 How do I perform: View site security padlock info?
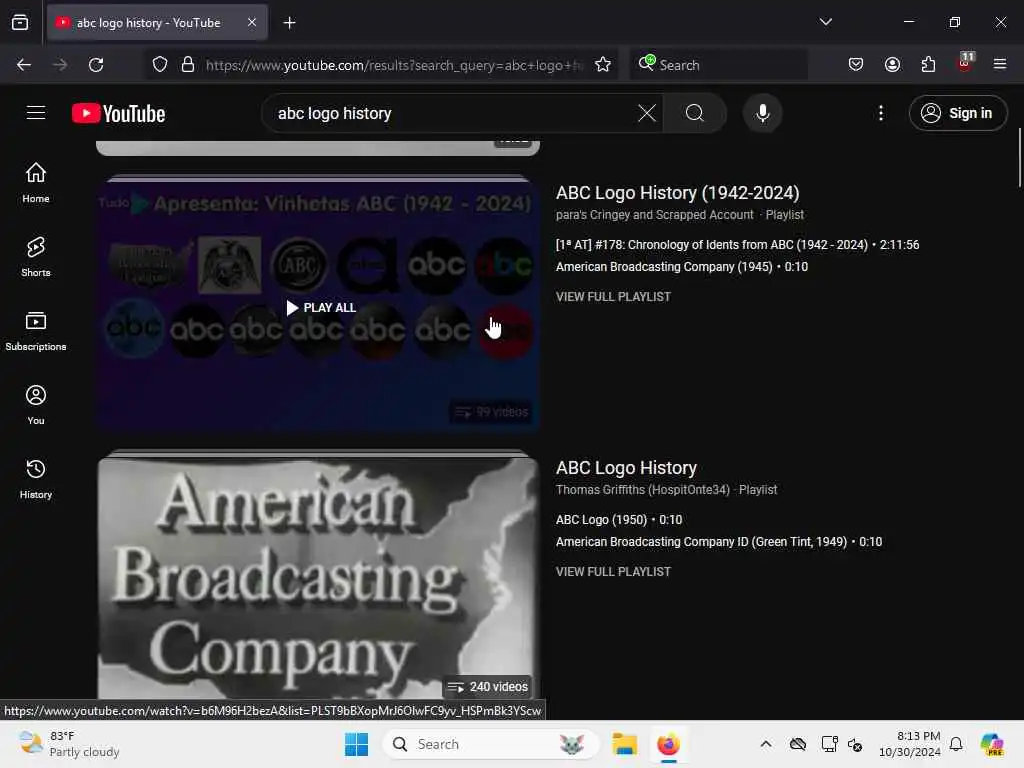click(x=188, y=65)
